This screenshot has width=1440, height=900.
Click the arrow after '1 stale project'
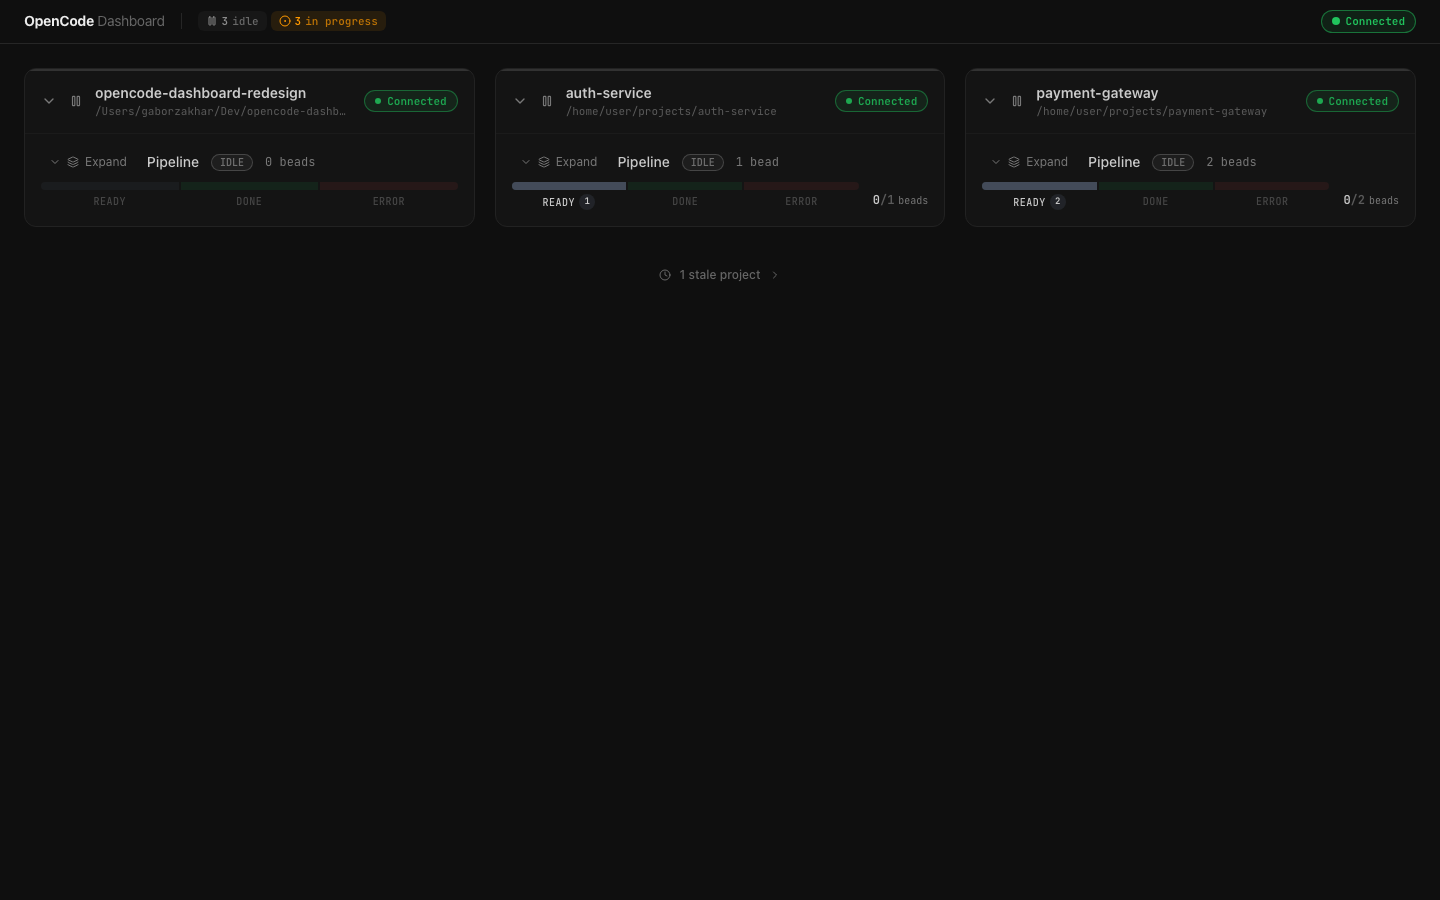pyautogui.click(x=775, y=275)
